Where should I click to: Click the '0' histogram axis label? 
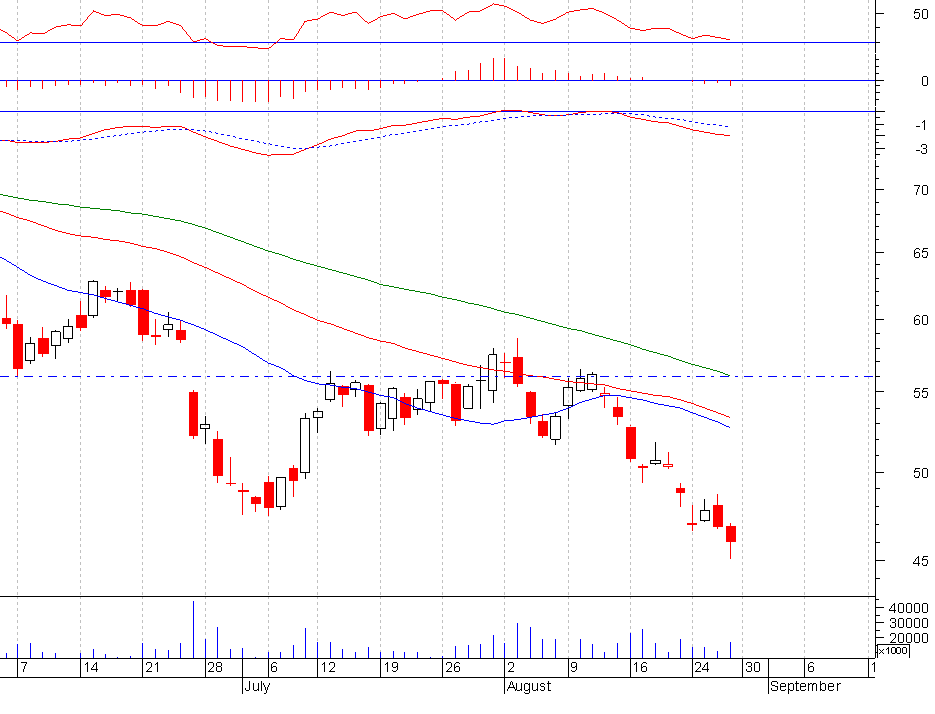(925, 81)
